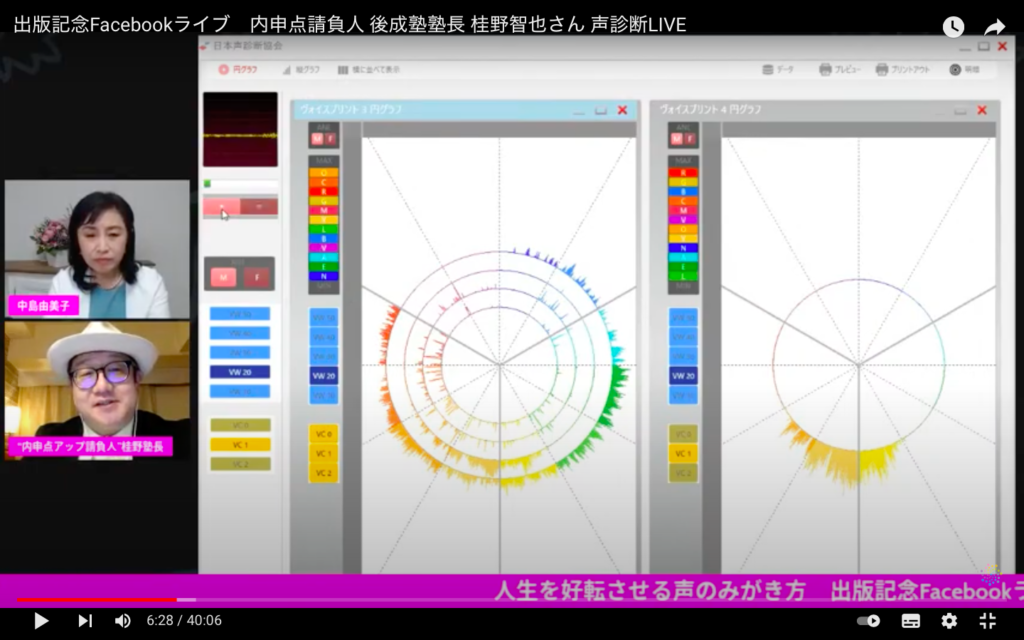Select M in the left panel
Viewport: 1024px width, 640px height.
click(223, 278)
